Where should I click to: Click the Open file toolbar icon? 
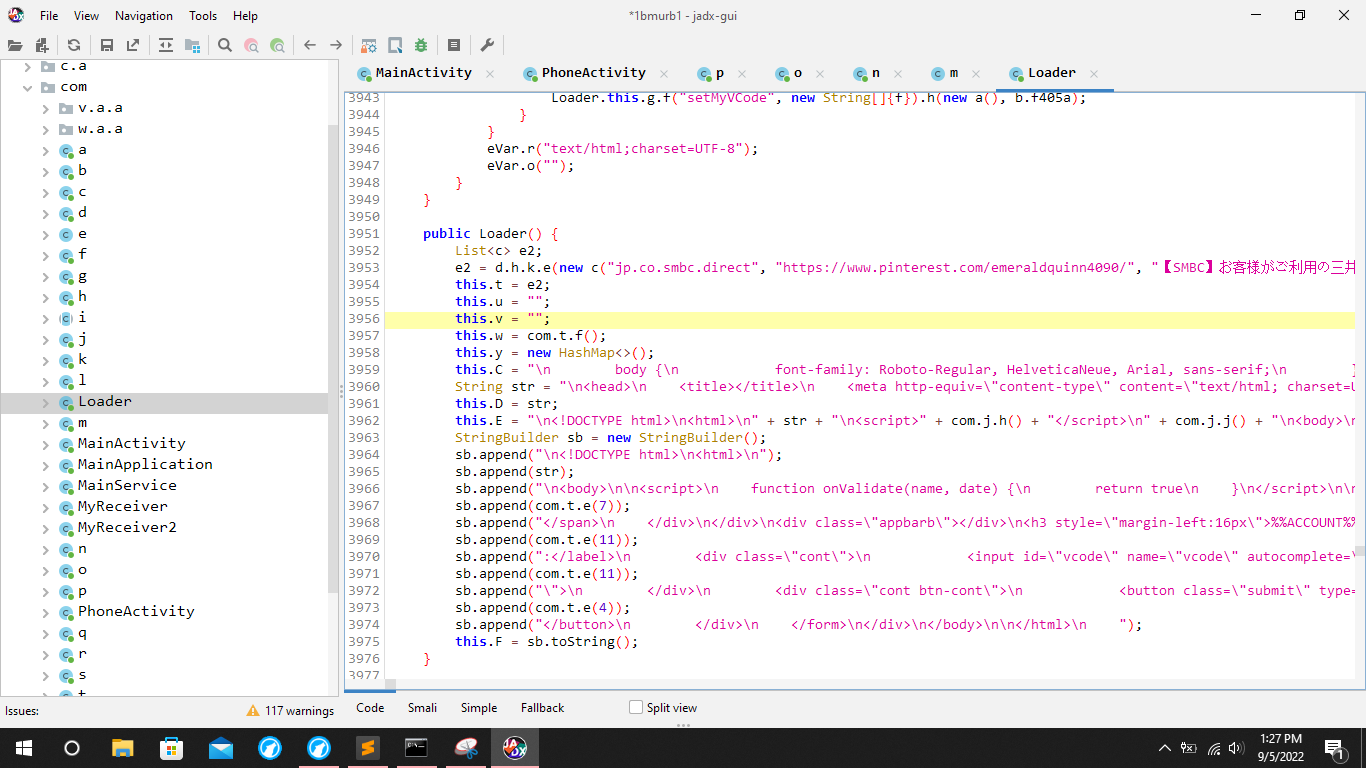pos(15,45)
